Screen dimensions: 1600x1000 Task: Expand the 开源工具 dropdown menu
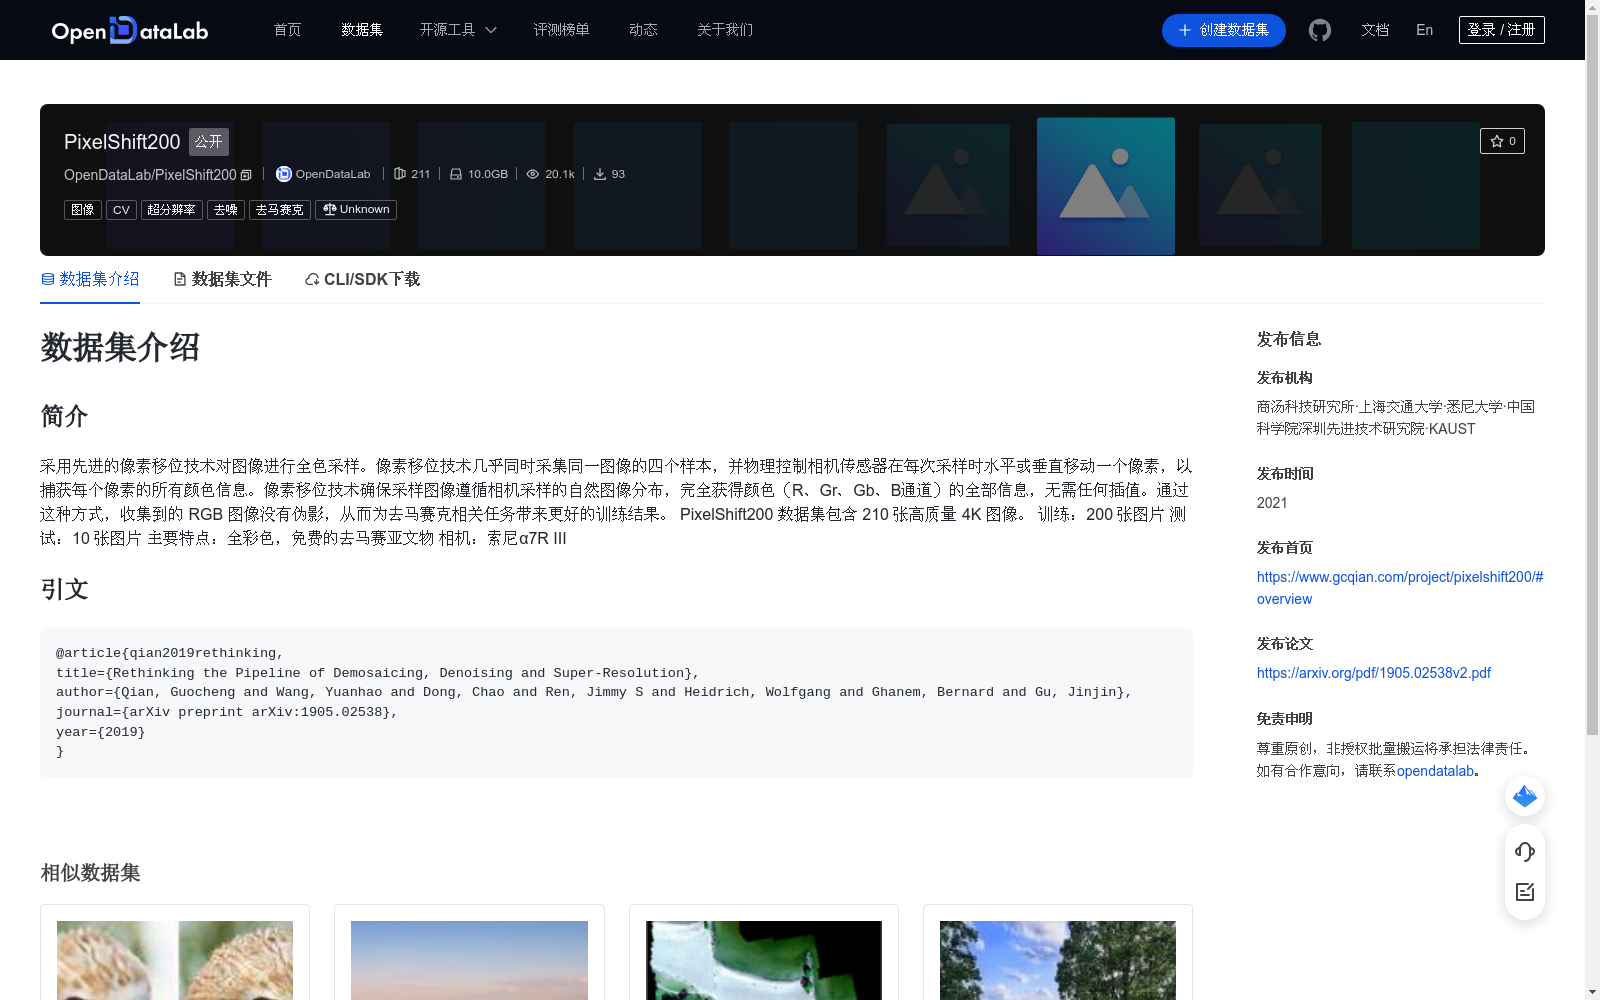(x=458, y=30)
